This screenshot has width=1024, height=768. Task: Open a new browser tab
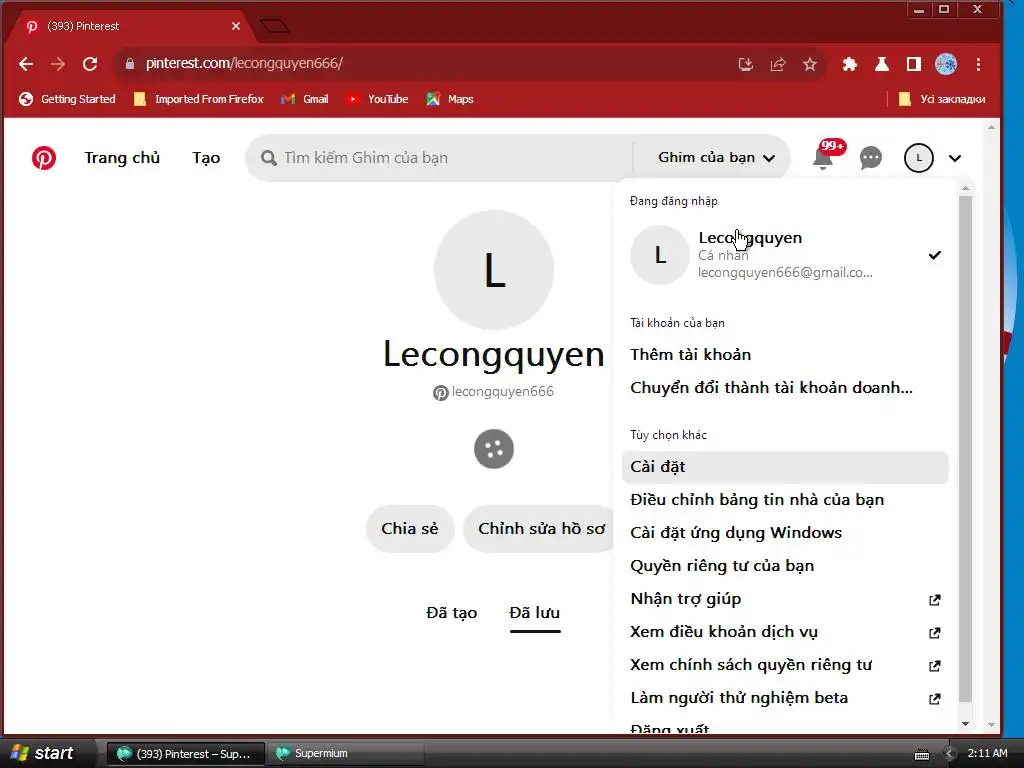coord(275,26)
